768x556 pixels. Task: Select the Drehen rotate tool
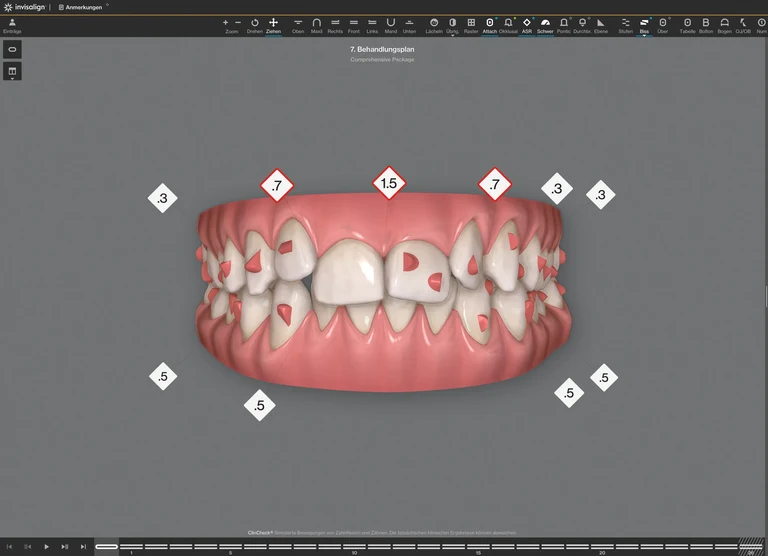coord(255,22)
